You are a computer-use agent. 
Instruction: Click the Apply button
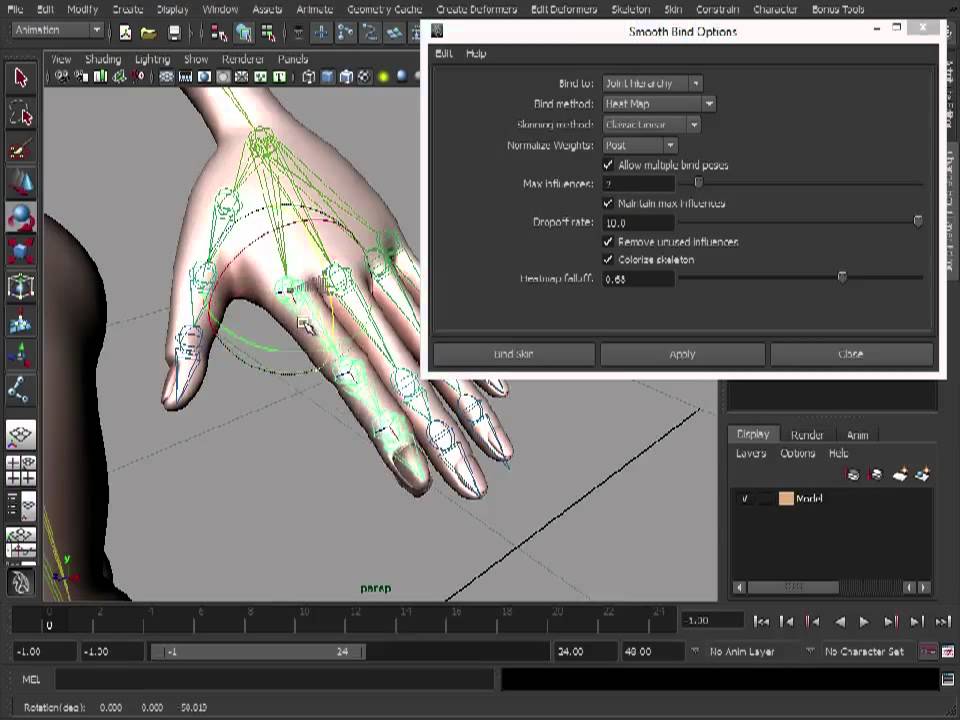pyautogui.click(x=682, y=354)
